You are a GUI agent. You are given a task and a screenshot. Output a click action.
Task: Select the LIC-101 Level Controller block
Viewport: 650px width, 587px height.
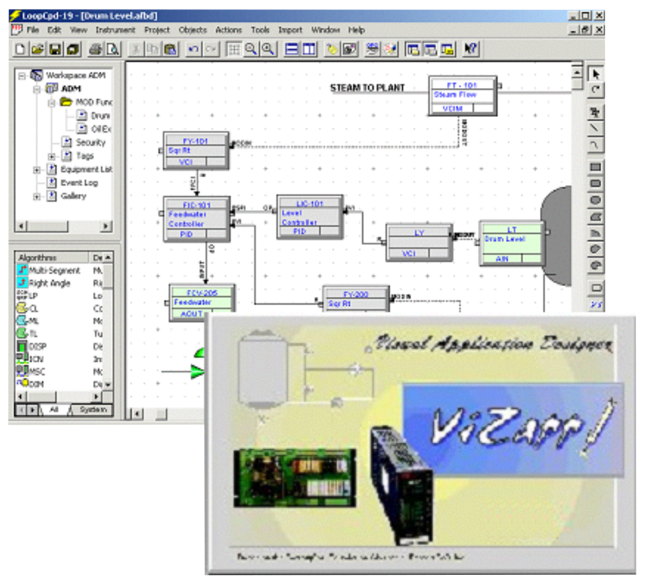point(310,217)
